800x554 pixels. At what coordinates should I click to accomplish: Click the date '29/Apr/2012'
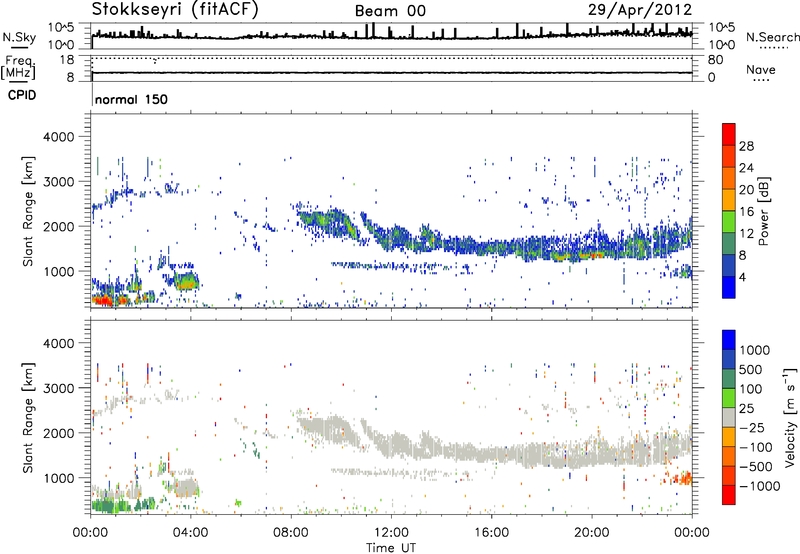(640, 10)
